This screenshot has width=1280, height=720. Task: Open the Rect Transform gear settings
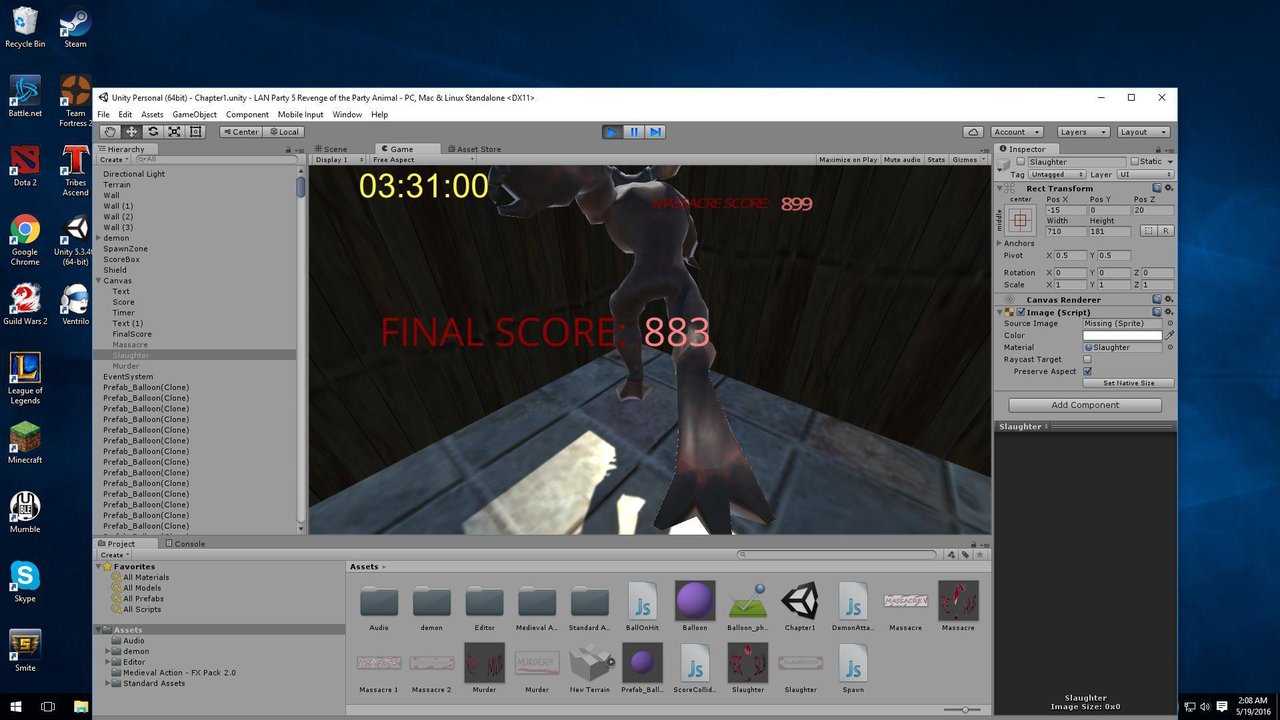tap(1168, 188)
